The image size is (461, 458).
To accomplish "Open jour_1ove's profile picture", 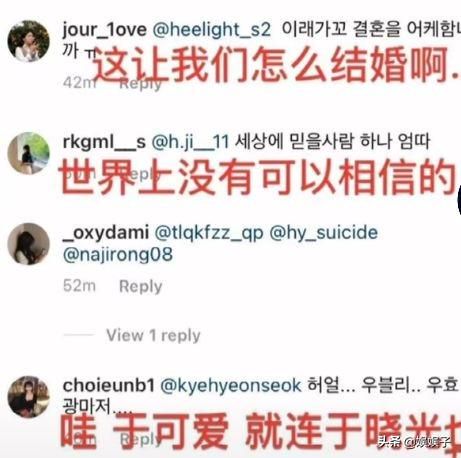I will pyautogui.click(x=29, y=41).
